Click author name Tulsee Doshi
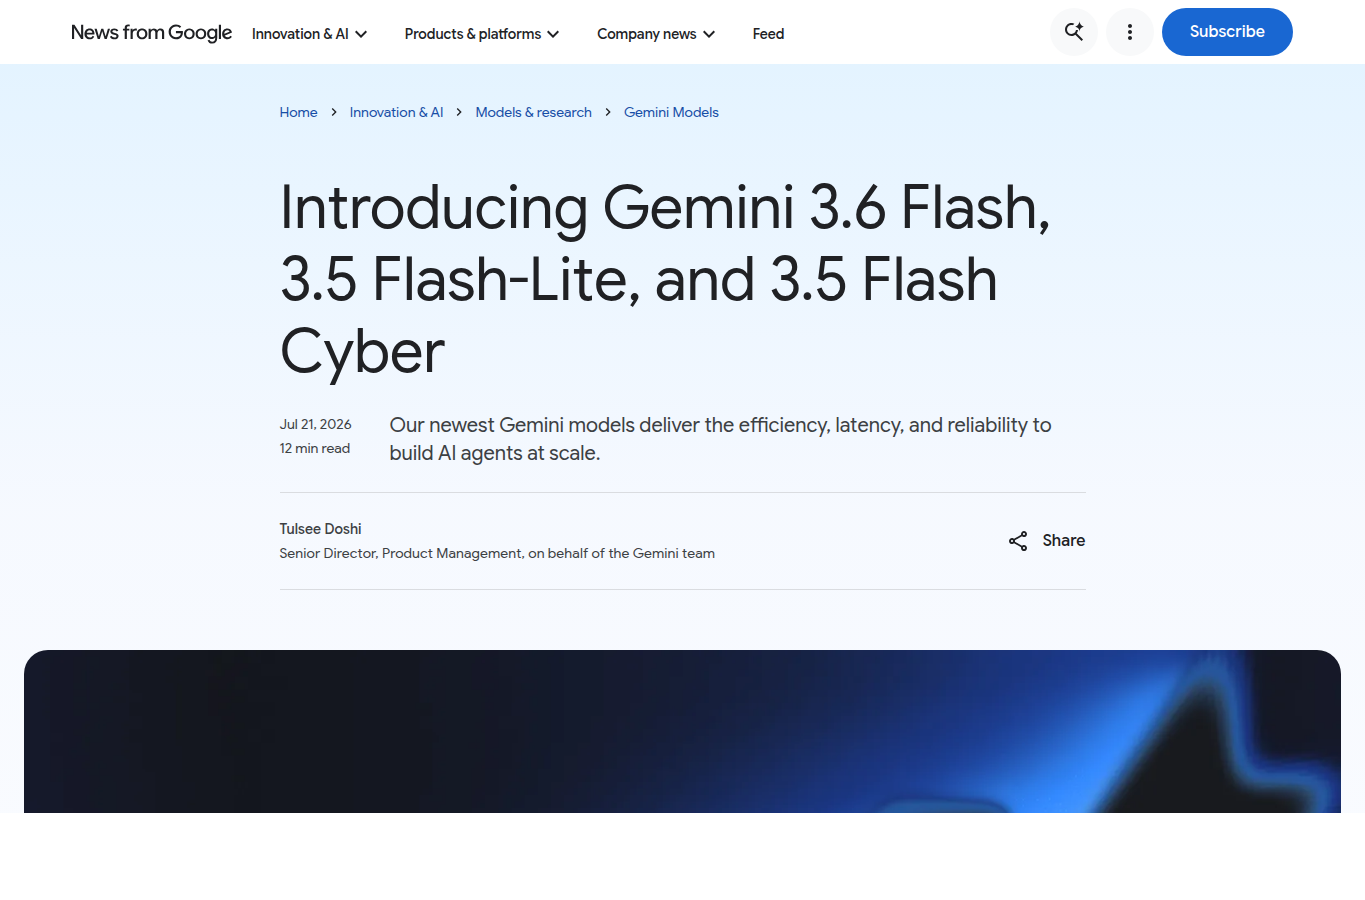 (x=320, y=529)
